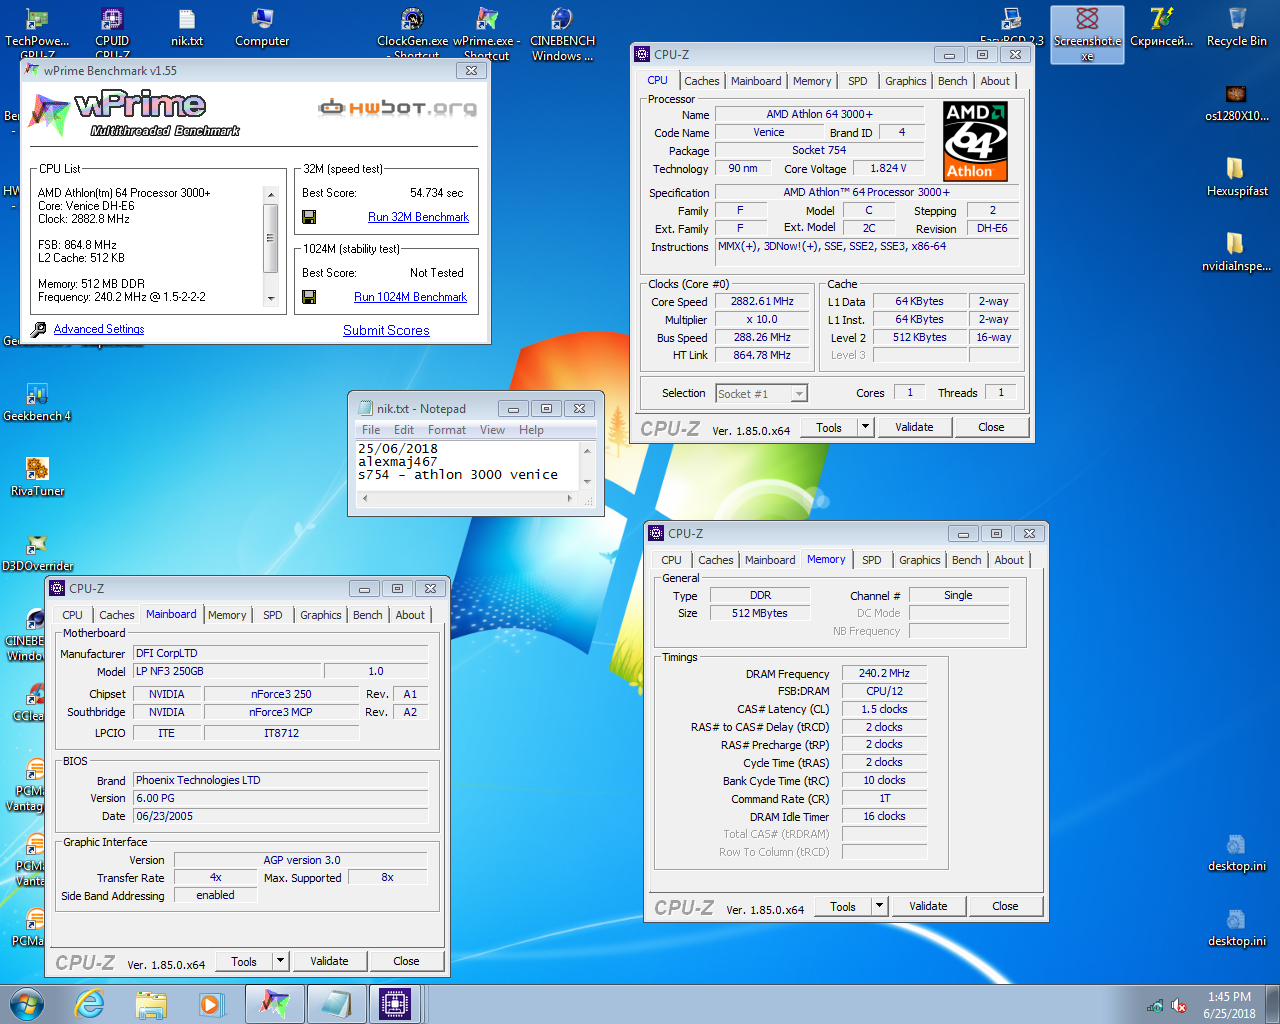Viewport: 1280px width, 1024px height.
Task: Open Internet Explorer from the taskbar
Action: 90,1004
